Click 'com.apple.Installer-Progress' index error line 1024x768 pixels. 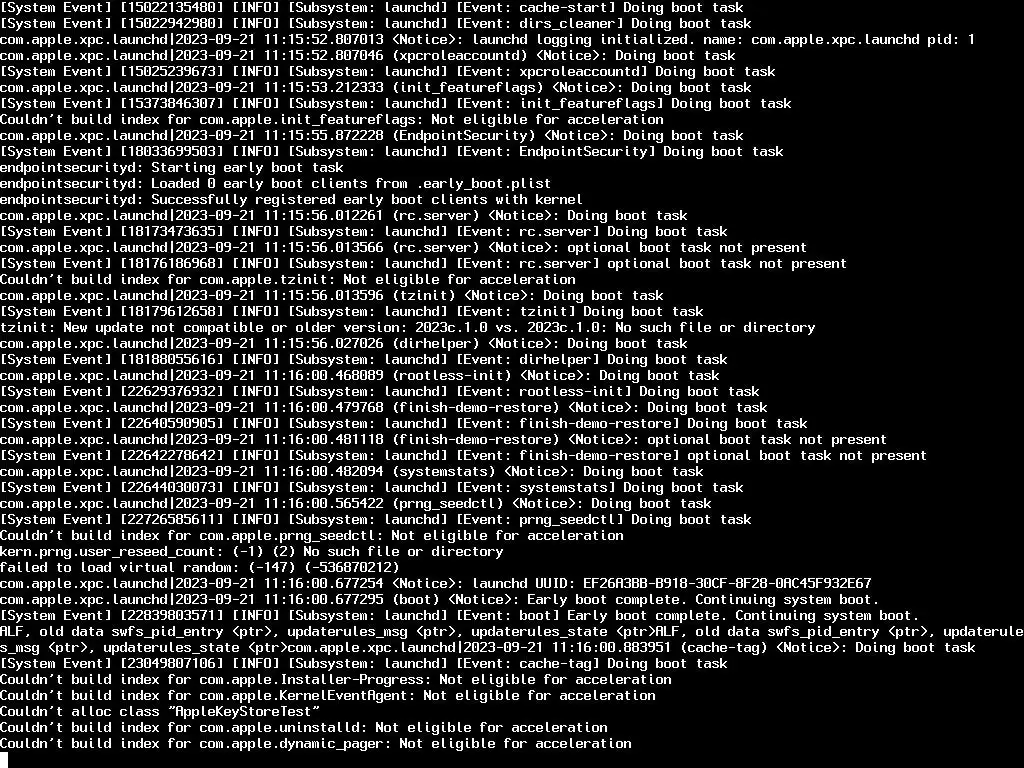pos(336,679)
